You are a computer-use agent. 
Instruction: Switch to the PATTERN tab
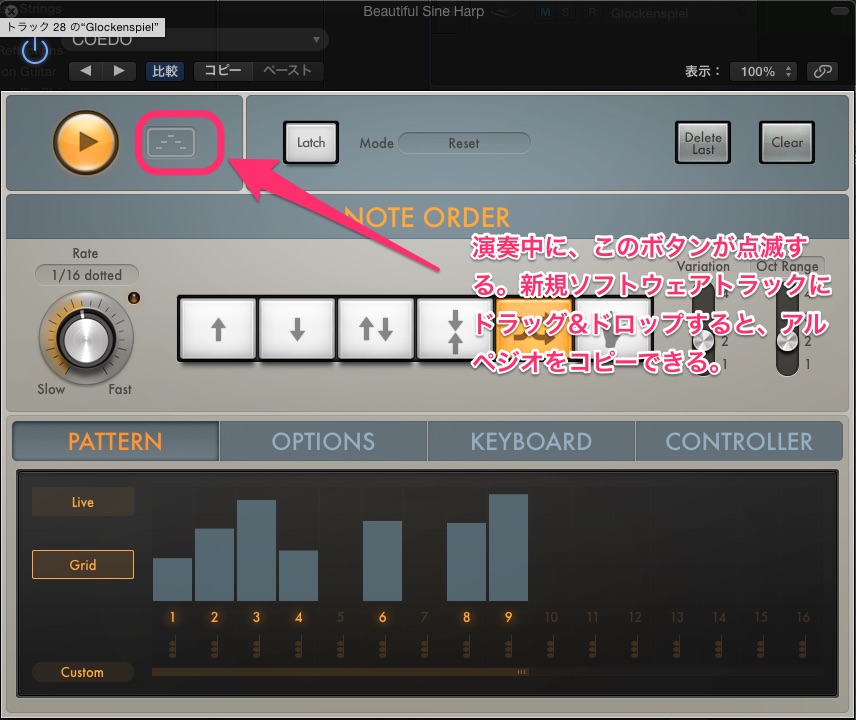(x=115, y=441)
